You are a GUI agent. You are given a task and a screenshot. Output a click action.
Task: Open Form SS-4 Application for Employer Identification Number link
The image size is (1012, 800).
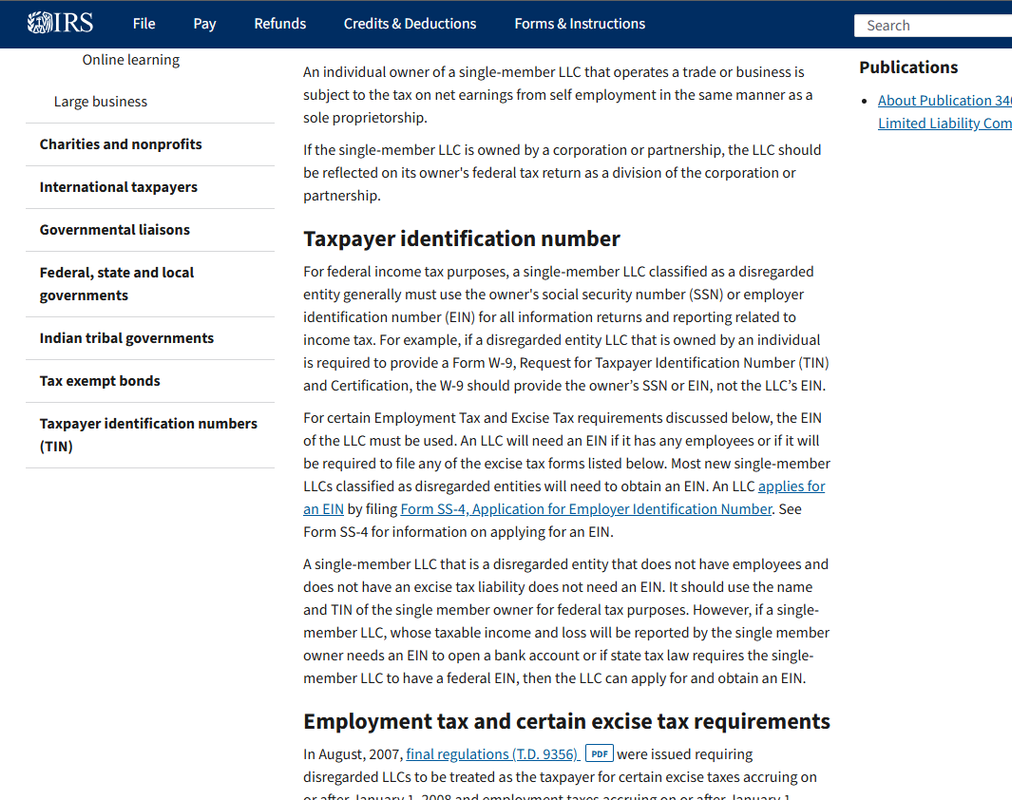pos(586,509)
